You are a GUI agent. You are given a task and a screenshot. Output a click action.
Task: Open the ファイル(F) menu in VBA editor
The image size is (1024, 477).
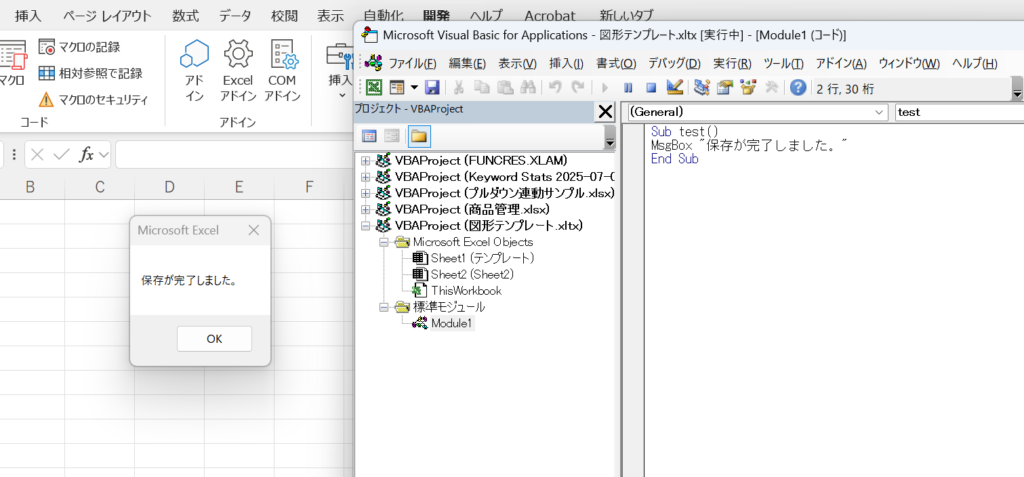coord(412,63)
